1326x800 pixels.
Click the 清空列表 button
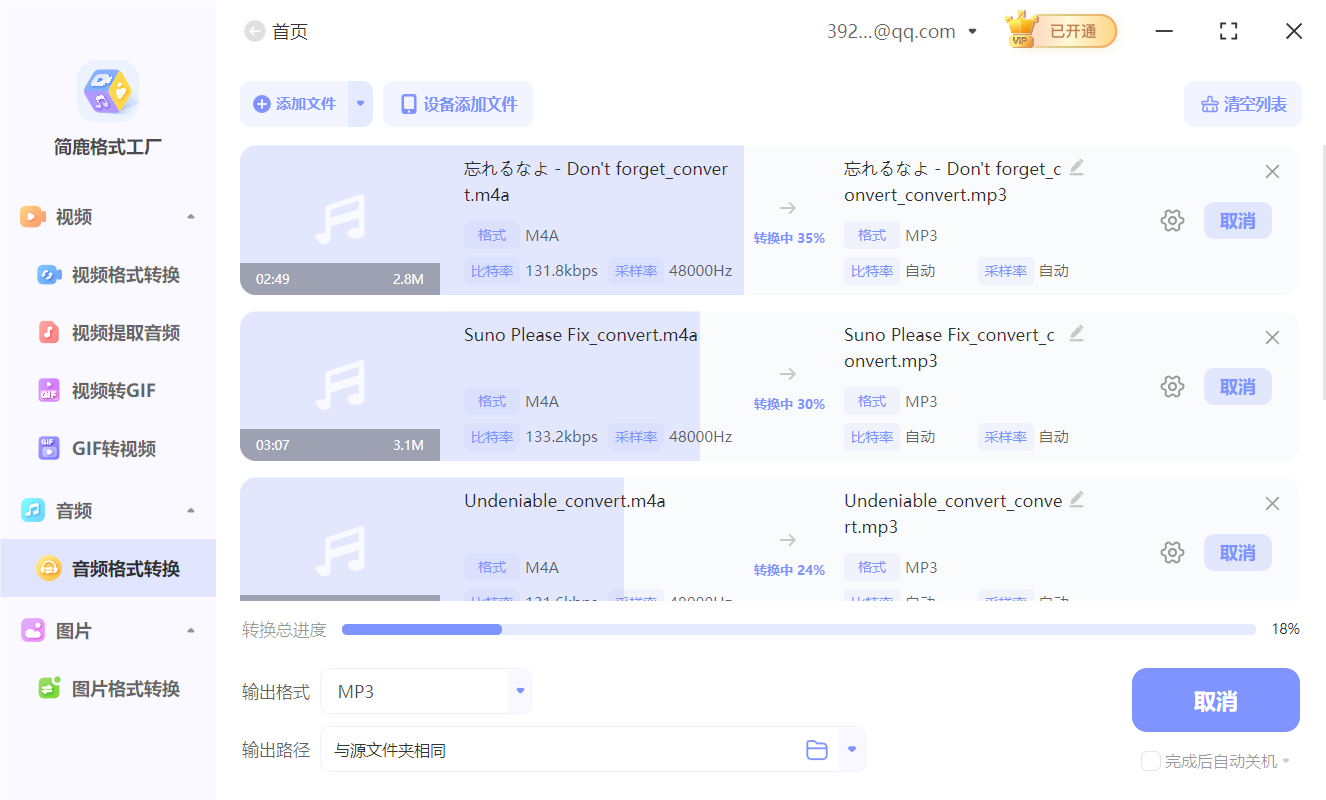click(1242, 104)
